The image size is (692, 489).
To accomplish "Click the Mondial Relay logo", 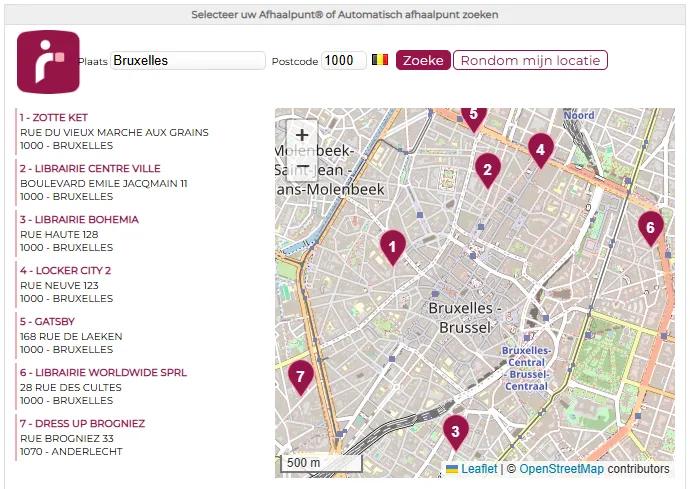I will (x=49, y=61).
